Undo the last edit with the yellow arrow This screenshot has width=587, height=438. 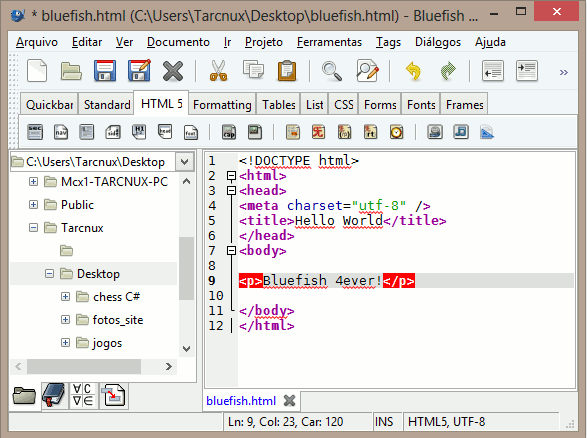[x=413, y=71]
